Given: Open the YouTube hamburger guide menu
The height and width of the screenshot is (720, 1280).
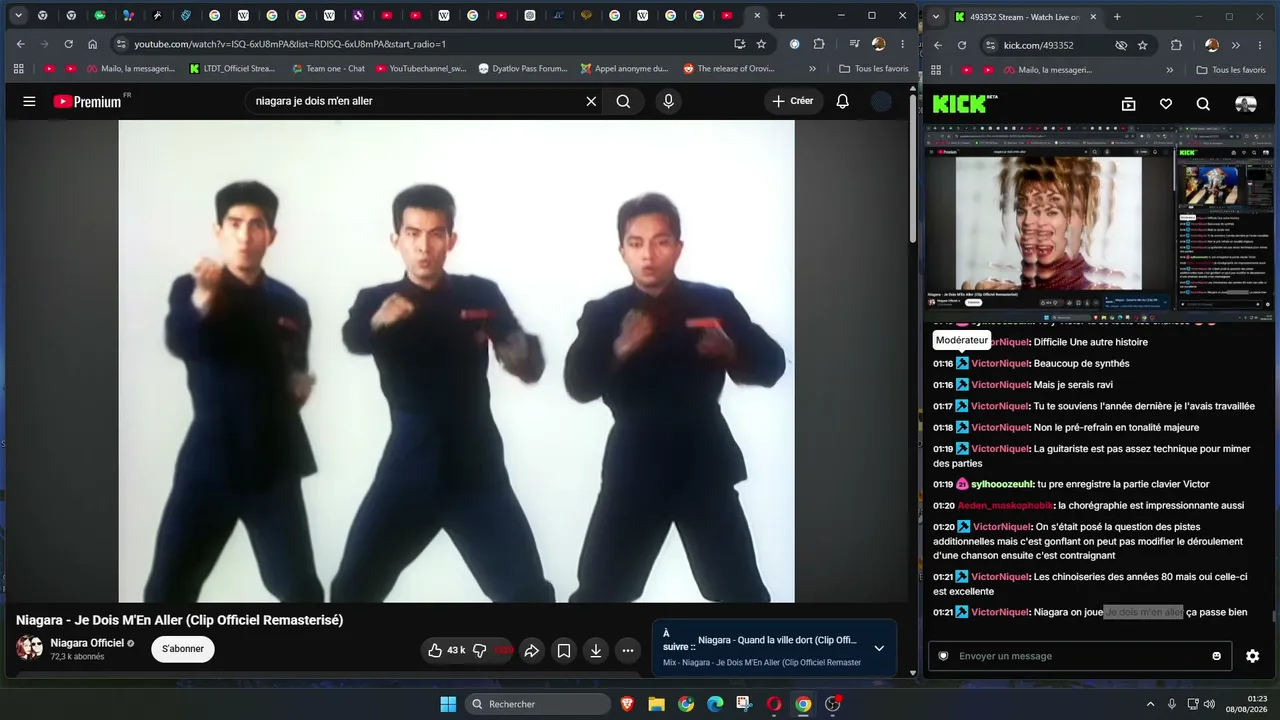Looking at the screenshot, I should click(x=29, y=101).
